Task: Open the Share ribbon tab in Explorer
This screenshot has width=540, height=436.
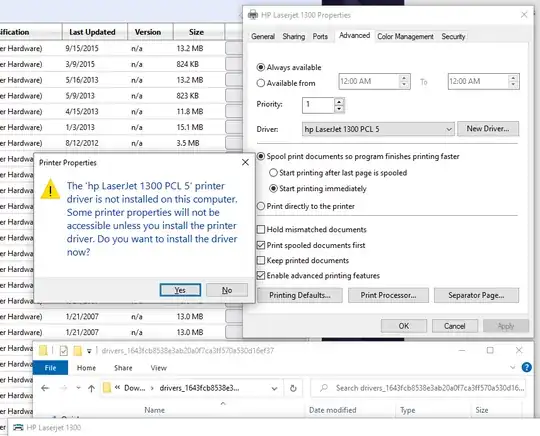Action: 123,368
